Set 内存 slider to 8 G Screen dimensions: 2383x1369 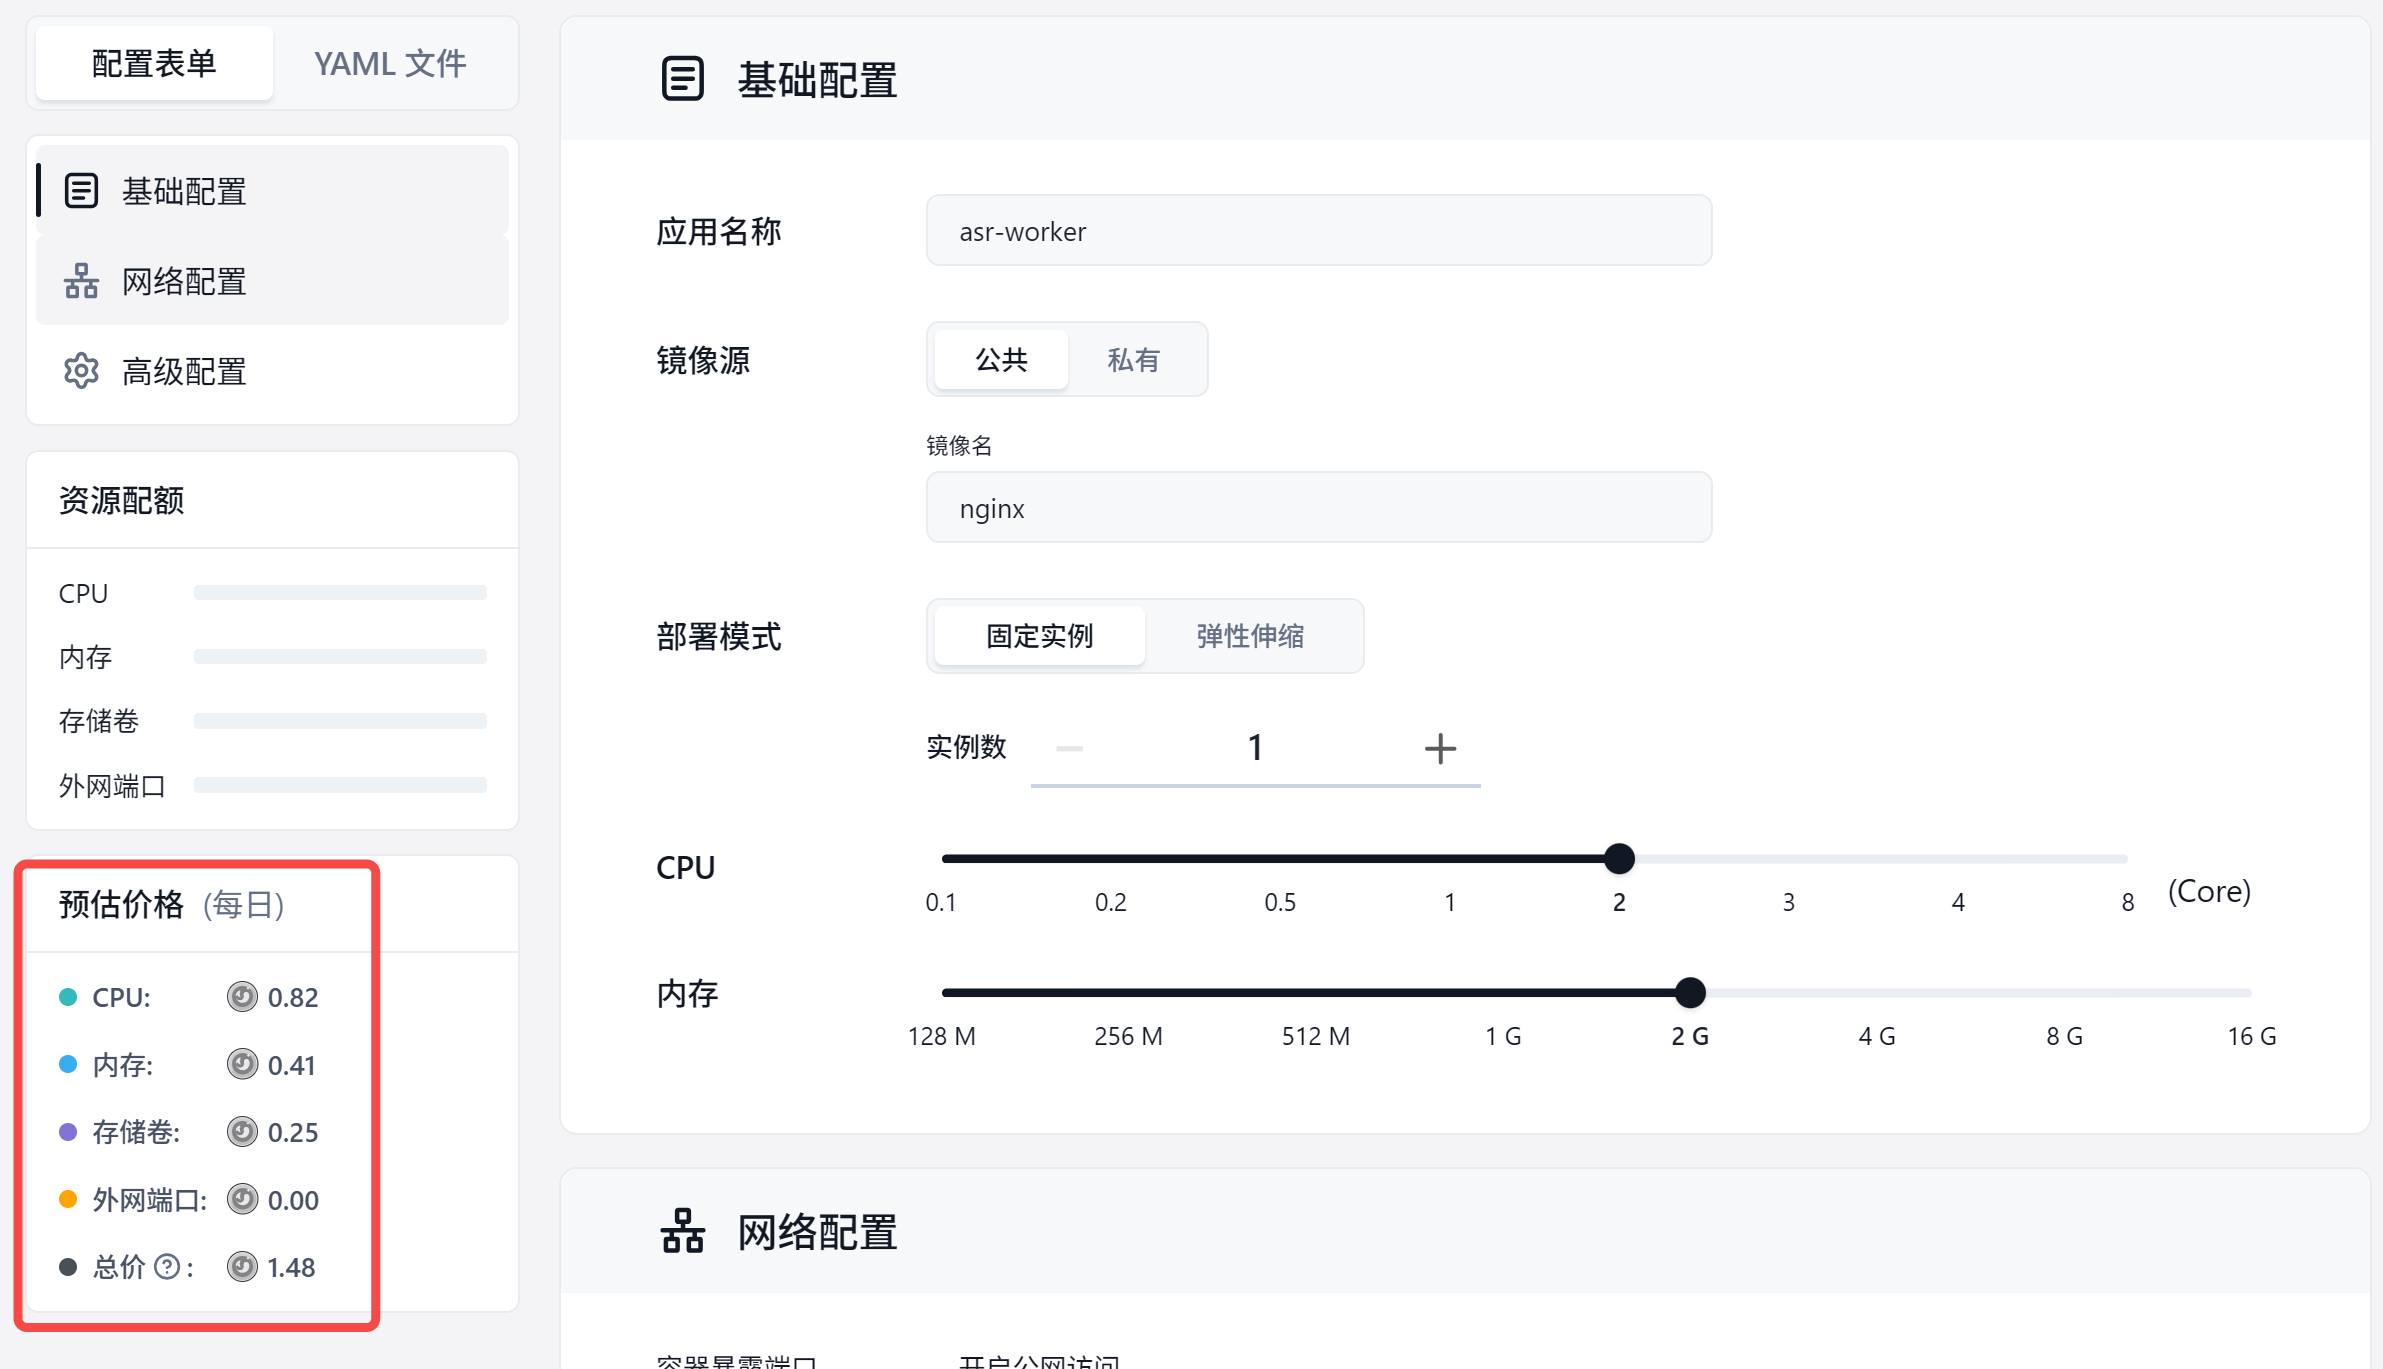[2064, 993]
